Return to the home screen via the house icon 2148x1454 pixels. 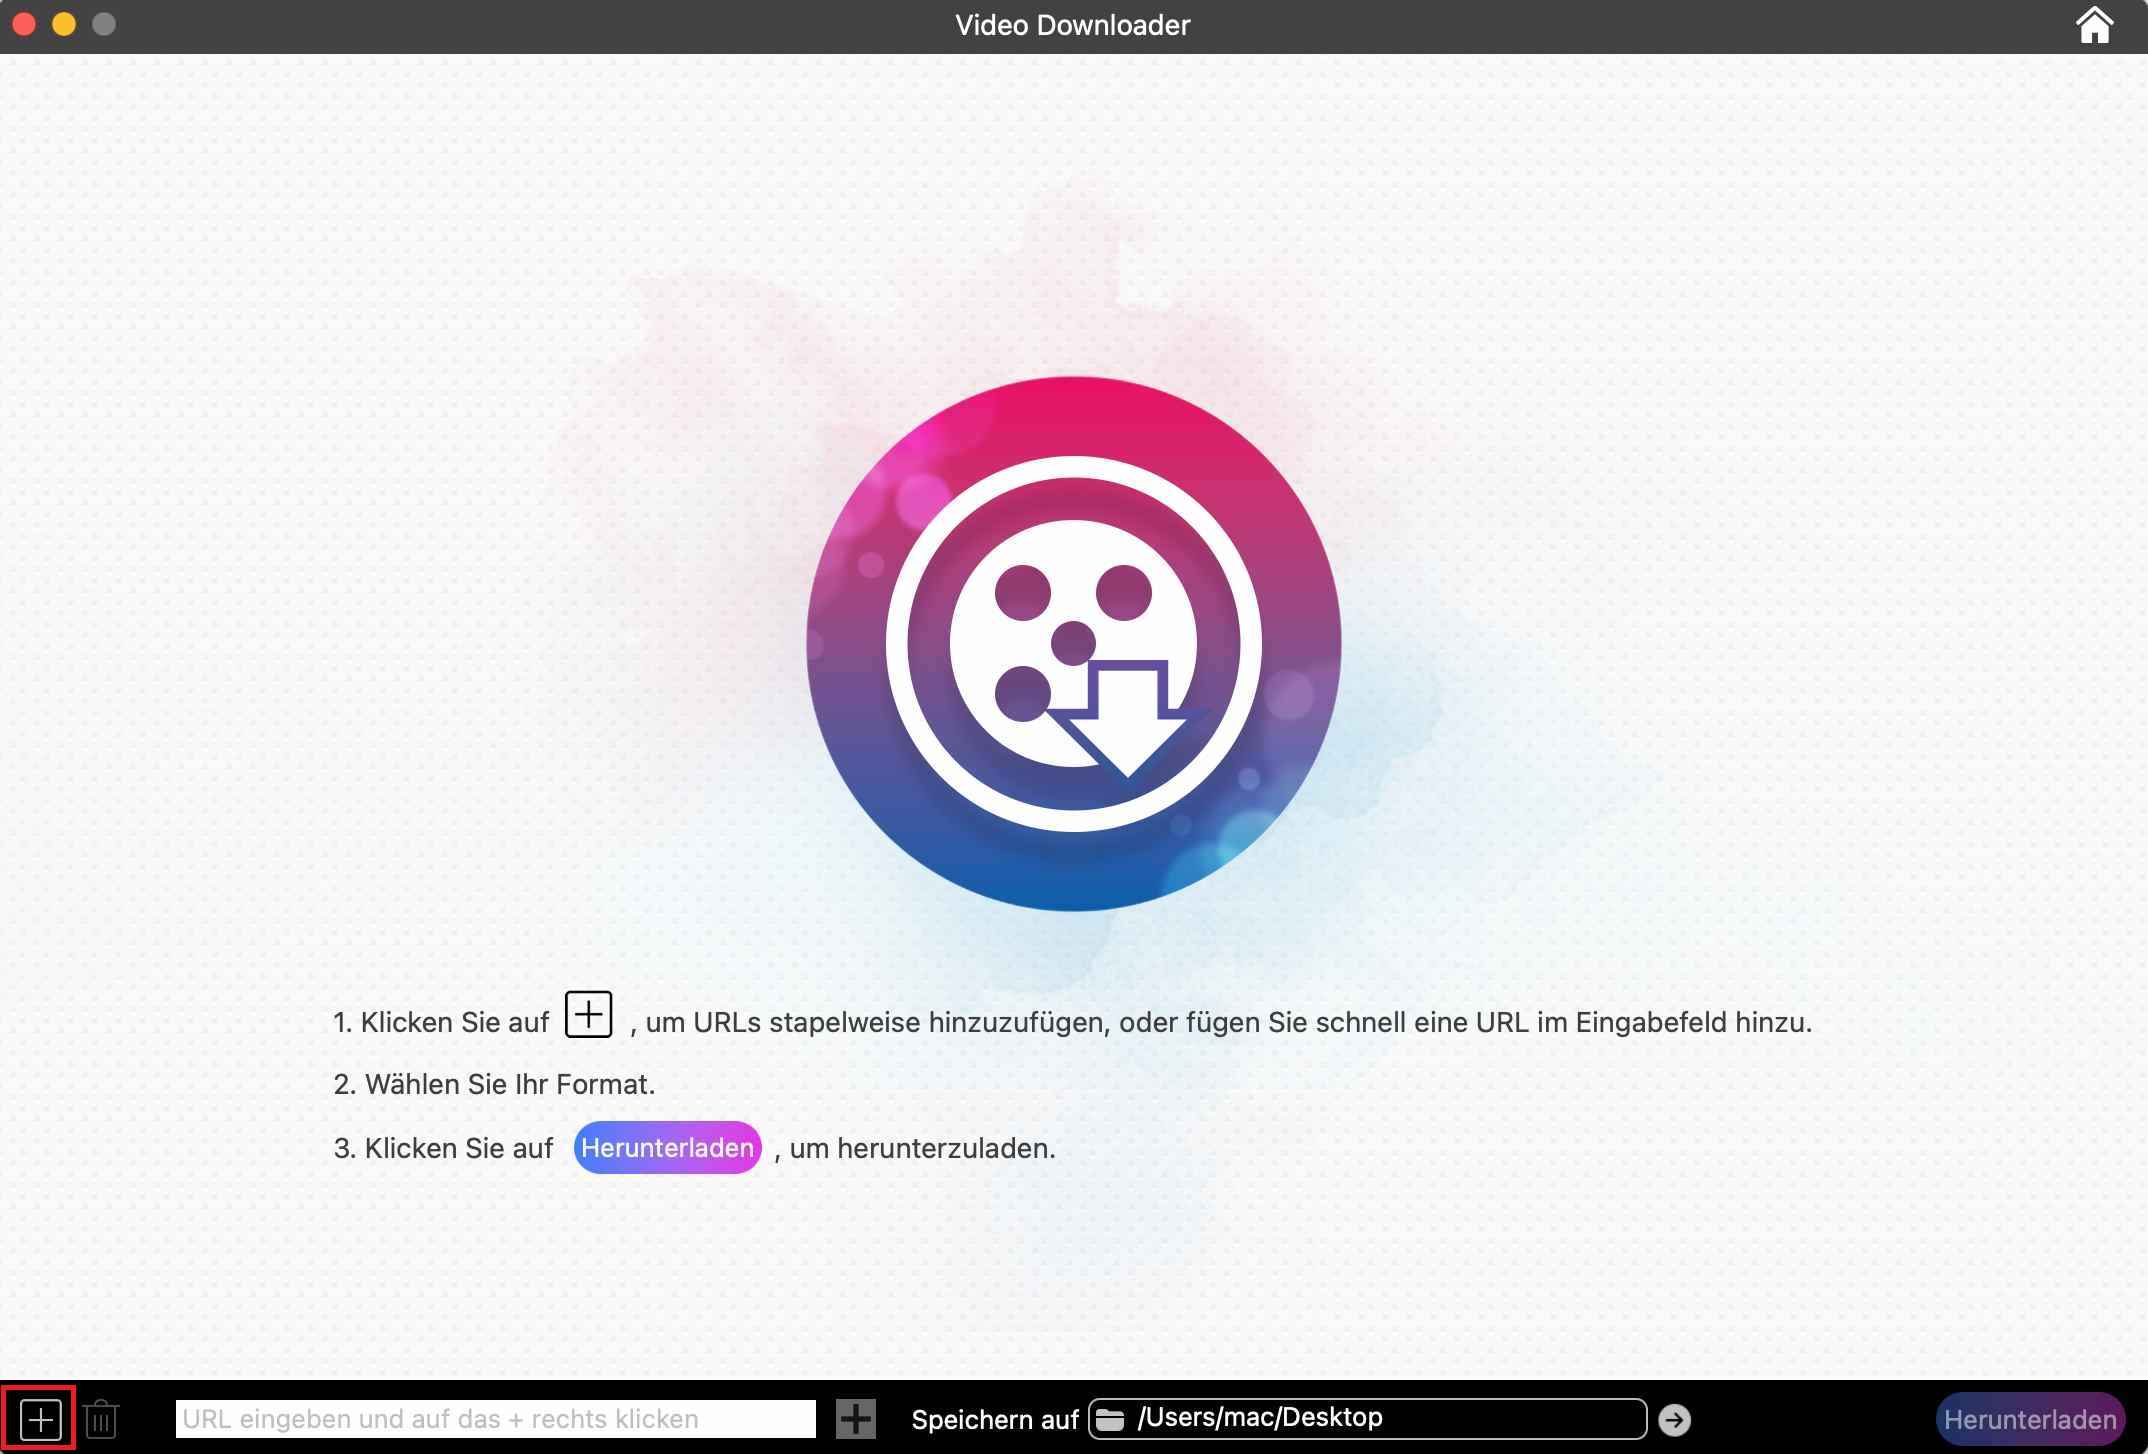click(2095, 25)
